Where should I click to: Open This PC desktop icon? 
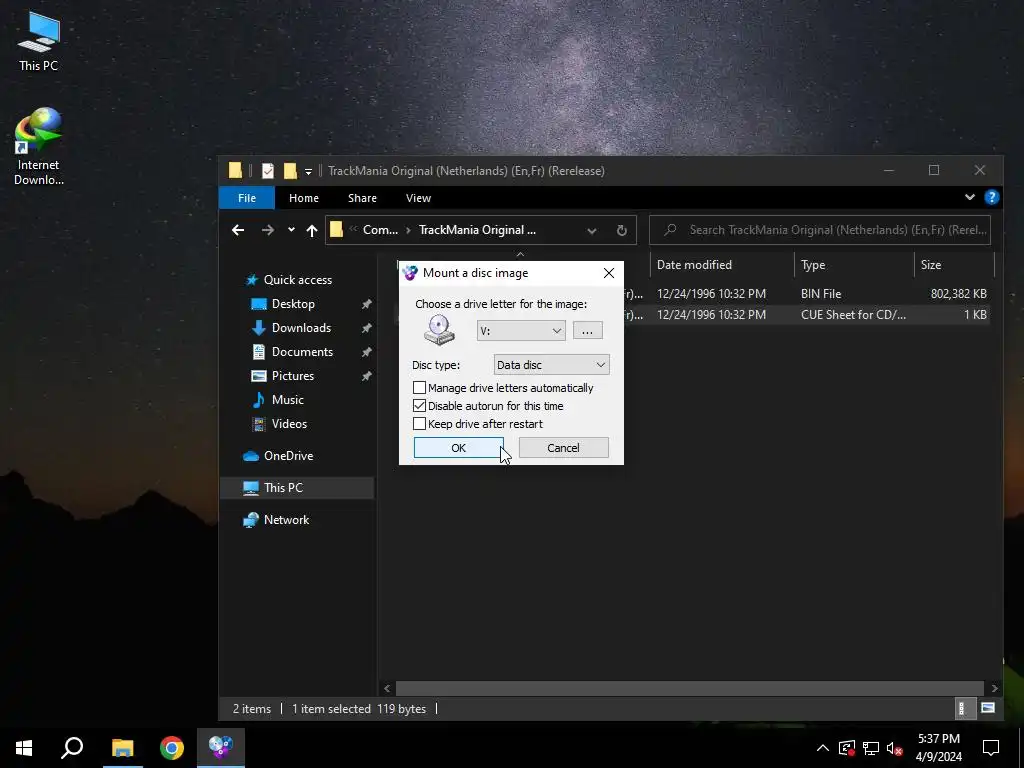[39, 40]
